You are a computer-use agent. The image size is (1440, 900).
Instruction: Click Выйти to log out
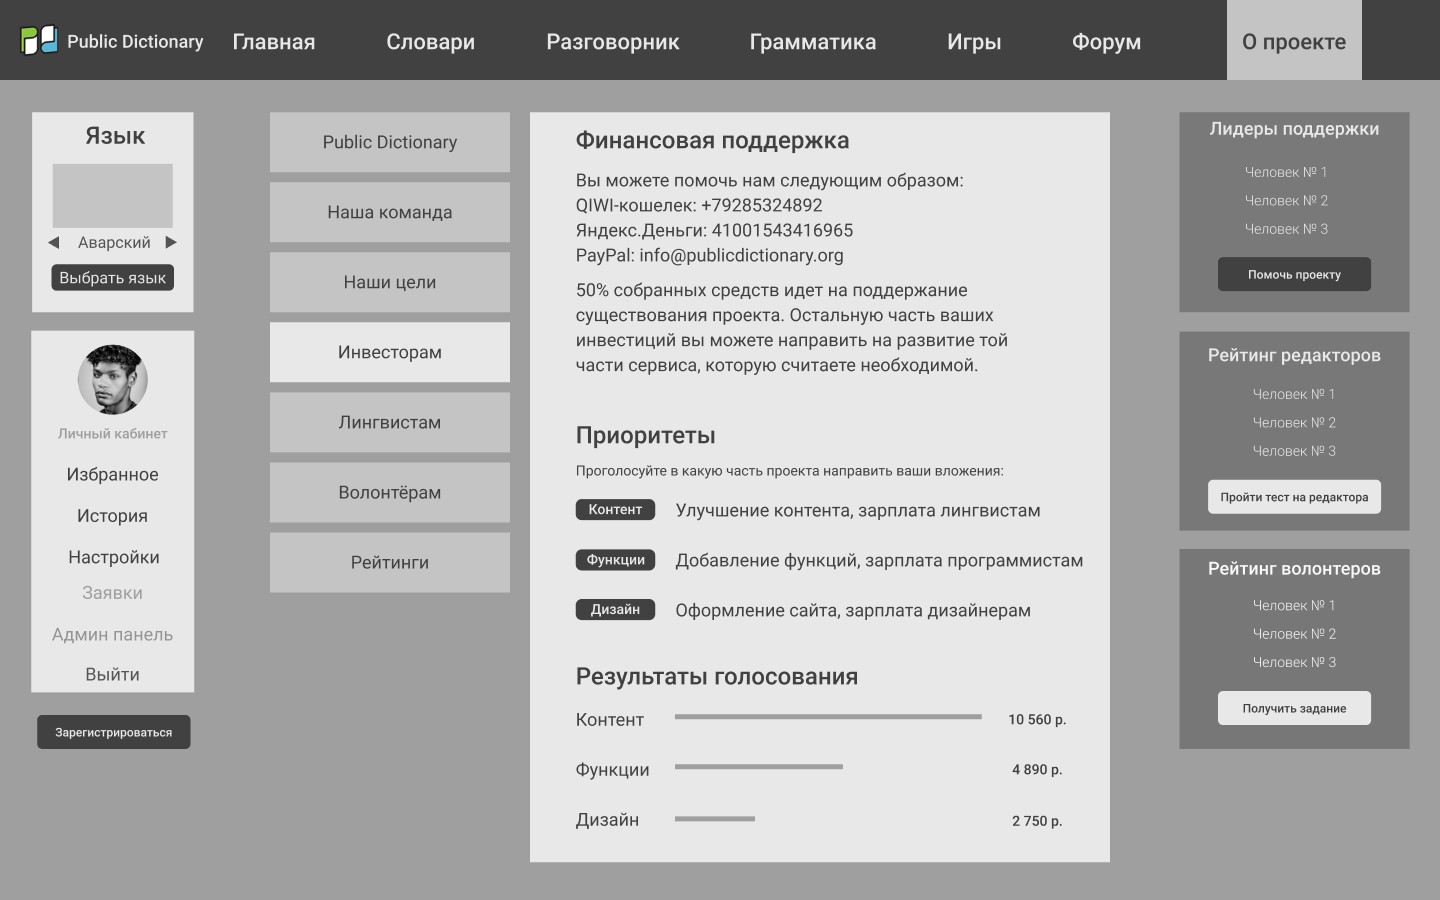point(113,674)
